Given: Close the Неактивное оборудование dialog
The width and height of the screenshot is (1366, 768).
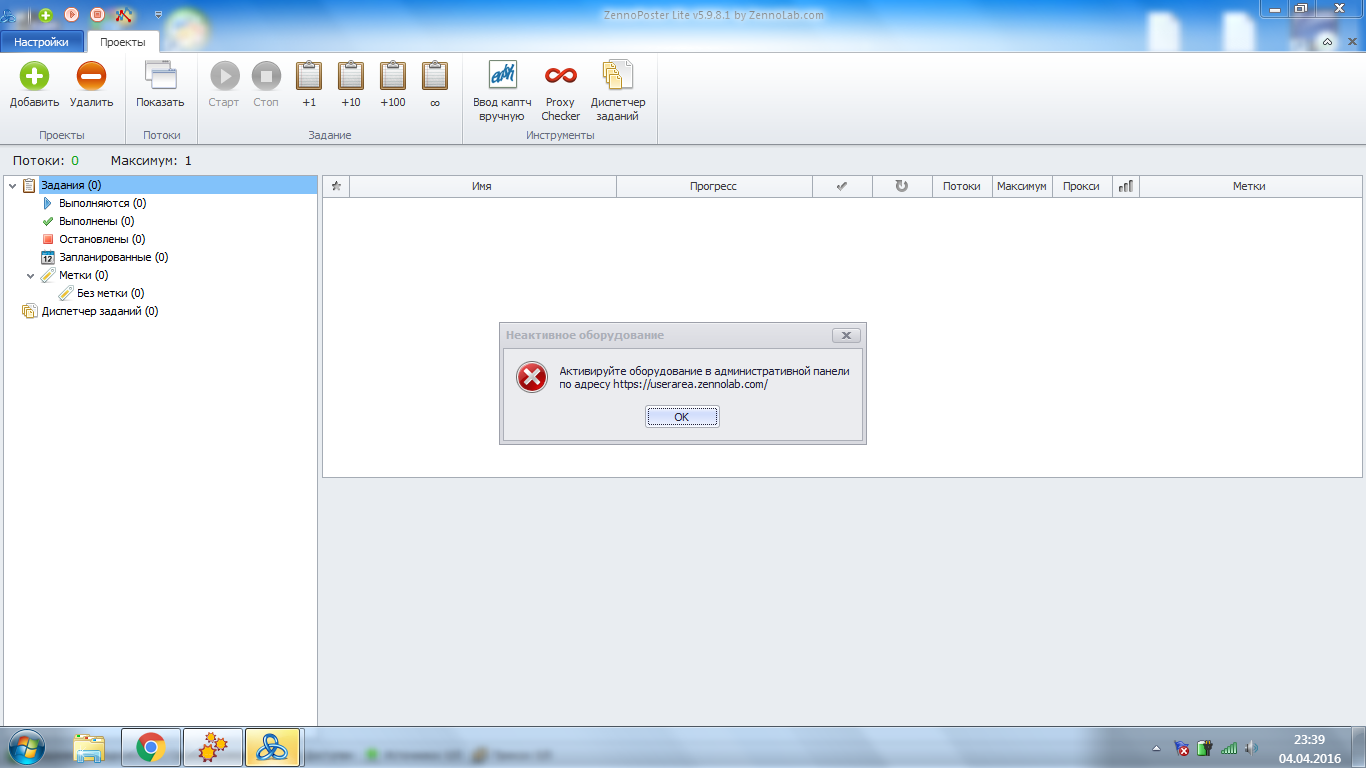Looking at the screenshot, I should point(846,336).
